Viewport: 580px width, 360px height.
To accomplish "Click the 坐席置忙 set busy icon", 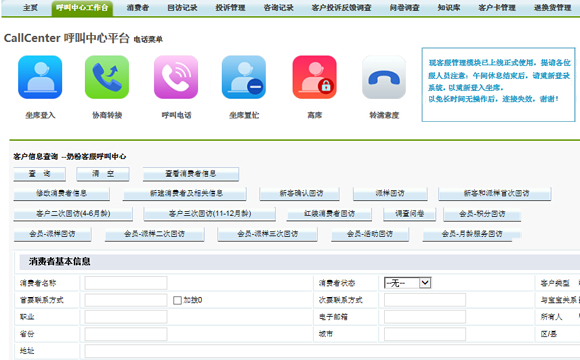I will point(244,77).
